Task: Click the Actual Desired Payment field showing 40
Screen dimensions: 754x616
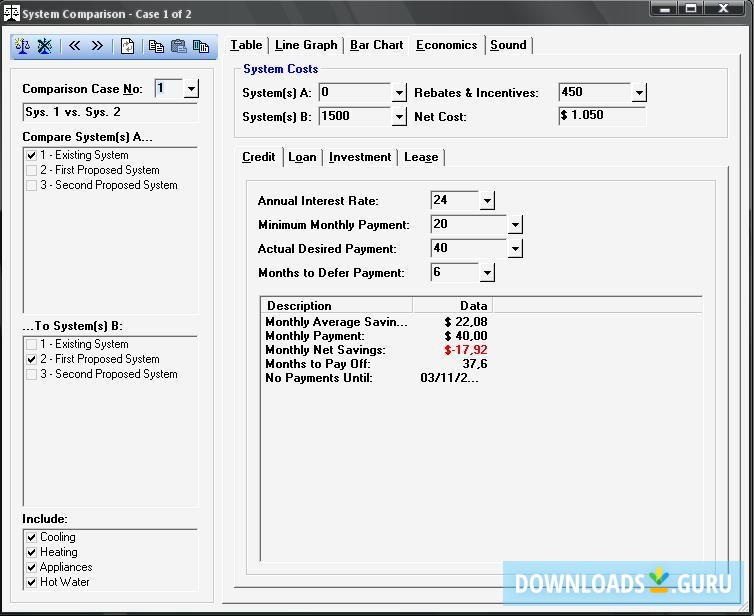Action: pyautogui.click(x=469, y=249)
